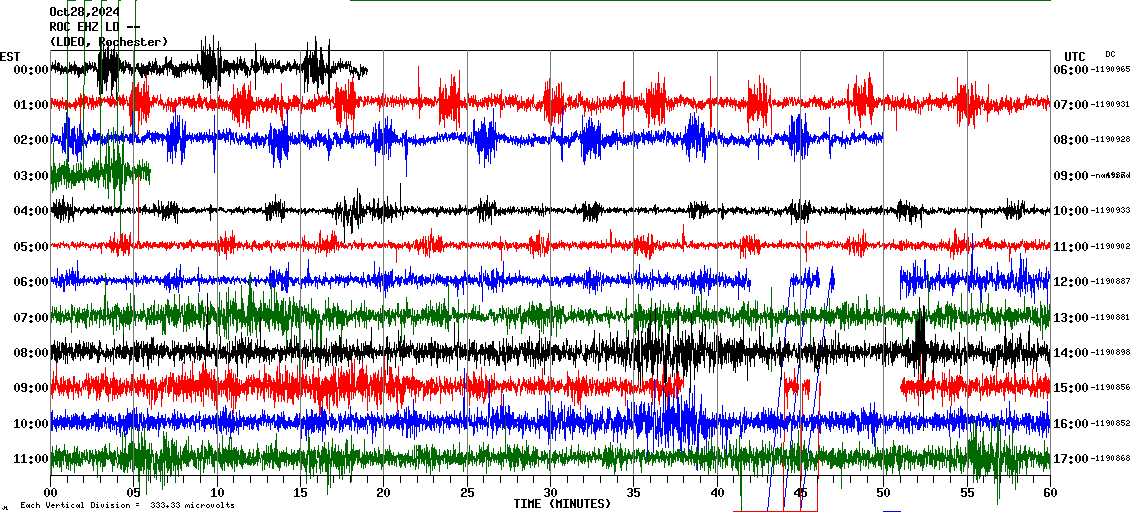
Task: Click the 12:00 UTC row label
Action: click(x=1070, y=282)
